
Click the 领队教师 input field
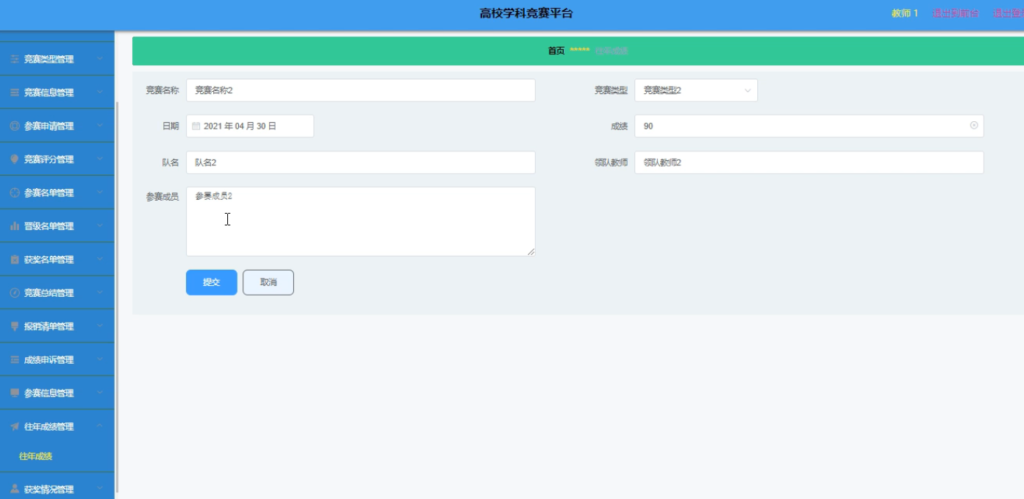809,163
